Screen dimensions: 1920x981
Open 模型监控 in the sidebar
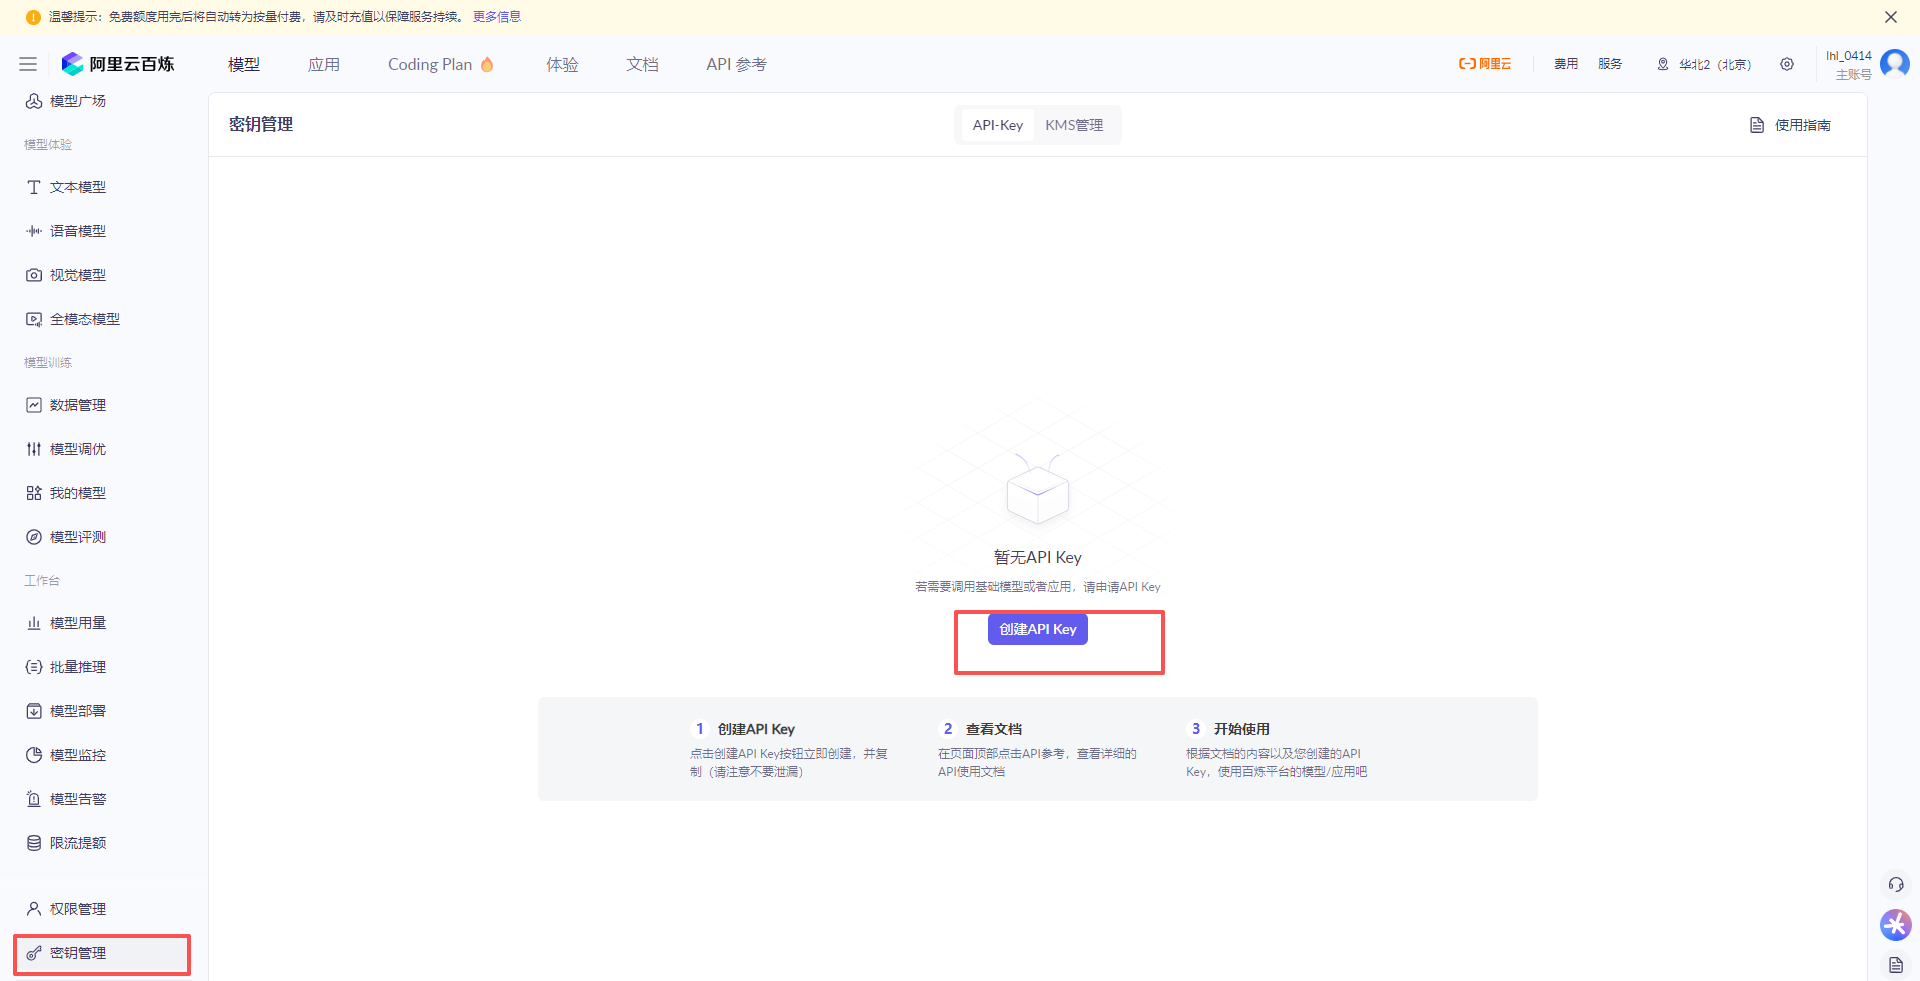(x=66, y=755)
